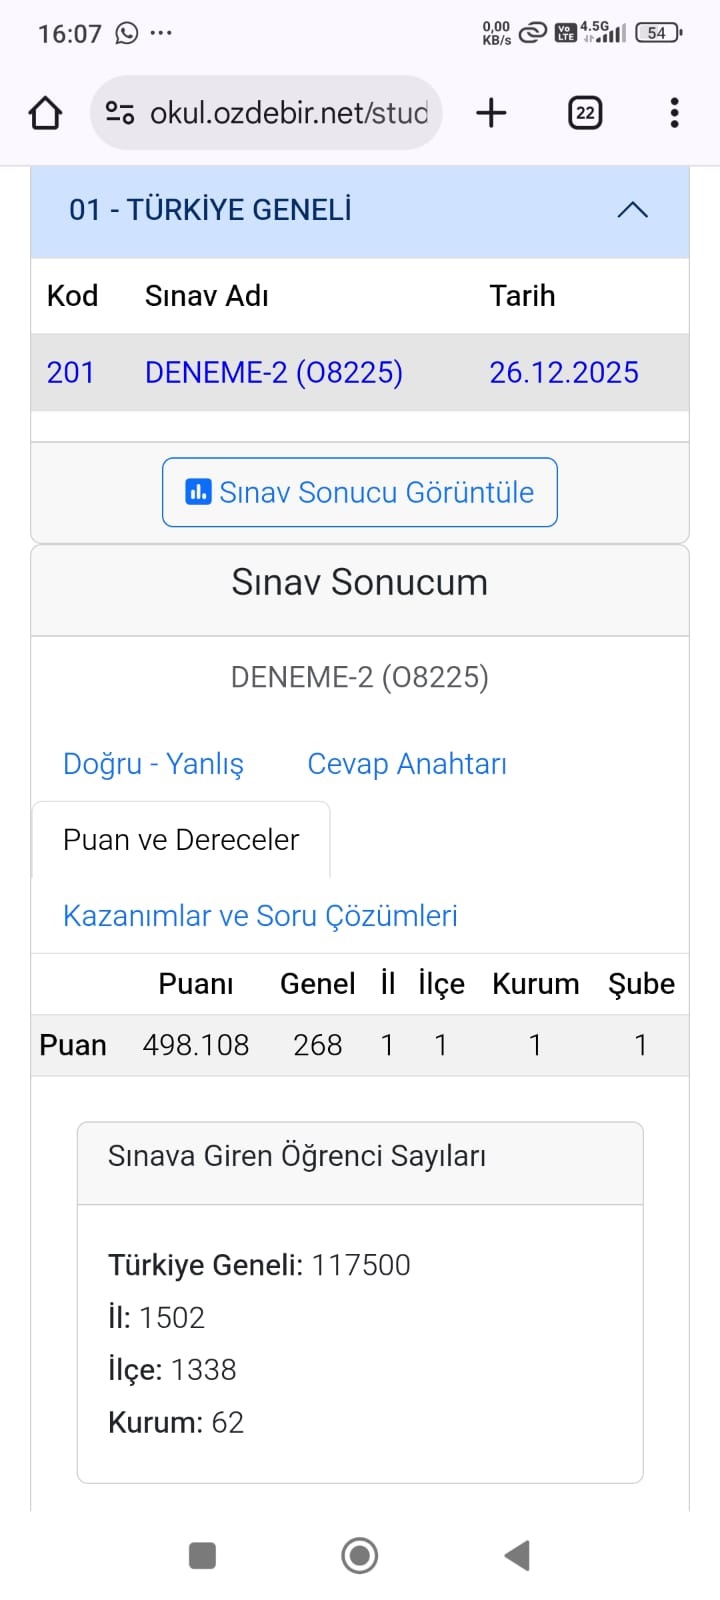Tap the browser home icon
The height and width of the screenshot is (1600, 720).
tap(45, 113)
